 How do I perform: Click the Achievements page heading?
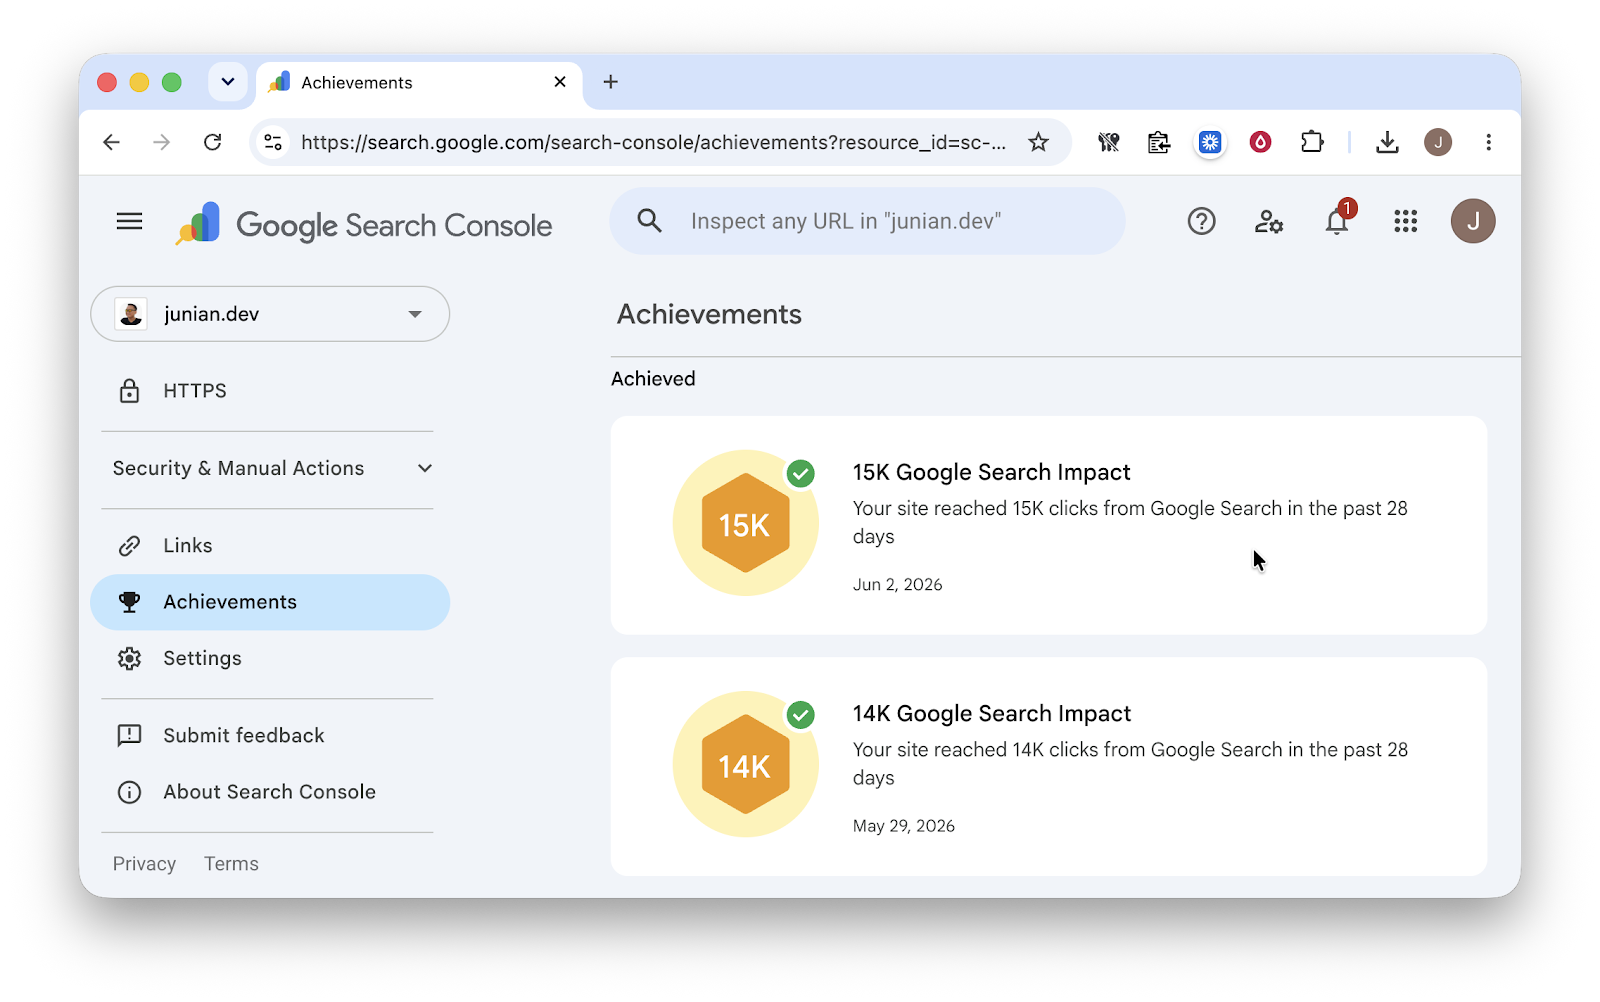[709, 314]
